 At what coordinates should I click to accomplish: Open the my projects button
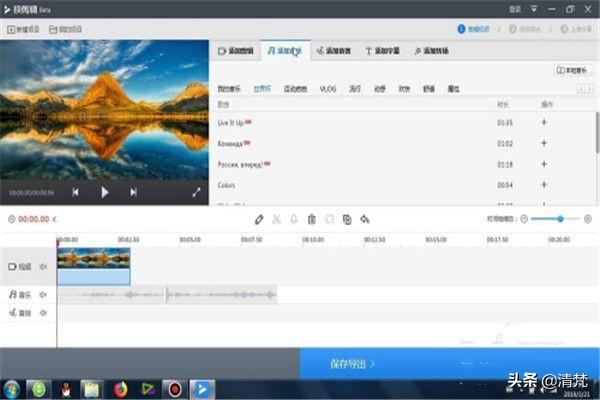click(x=65, y=29)
